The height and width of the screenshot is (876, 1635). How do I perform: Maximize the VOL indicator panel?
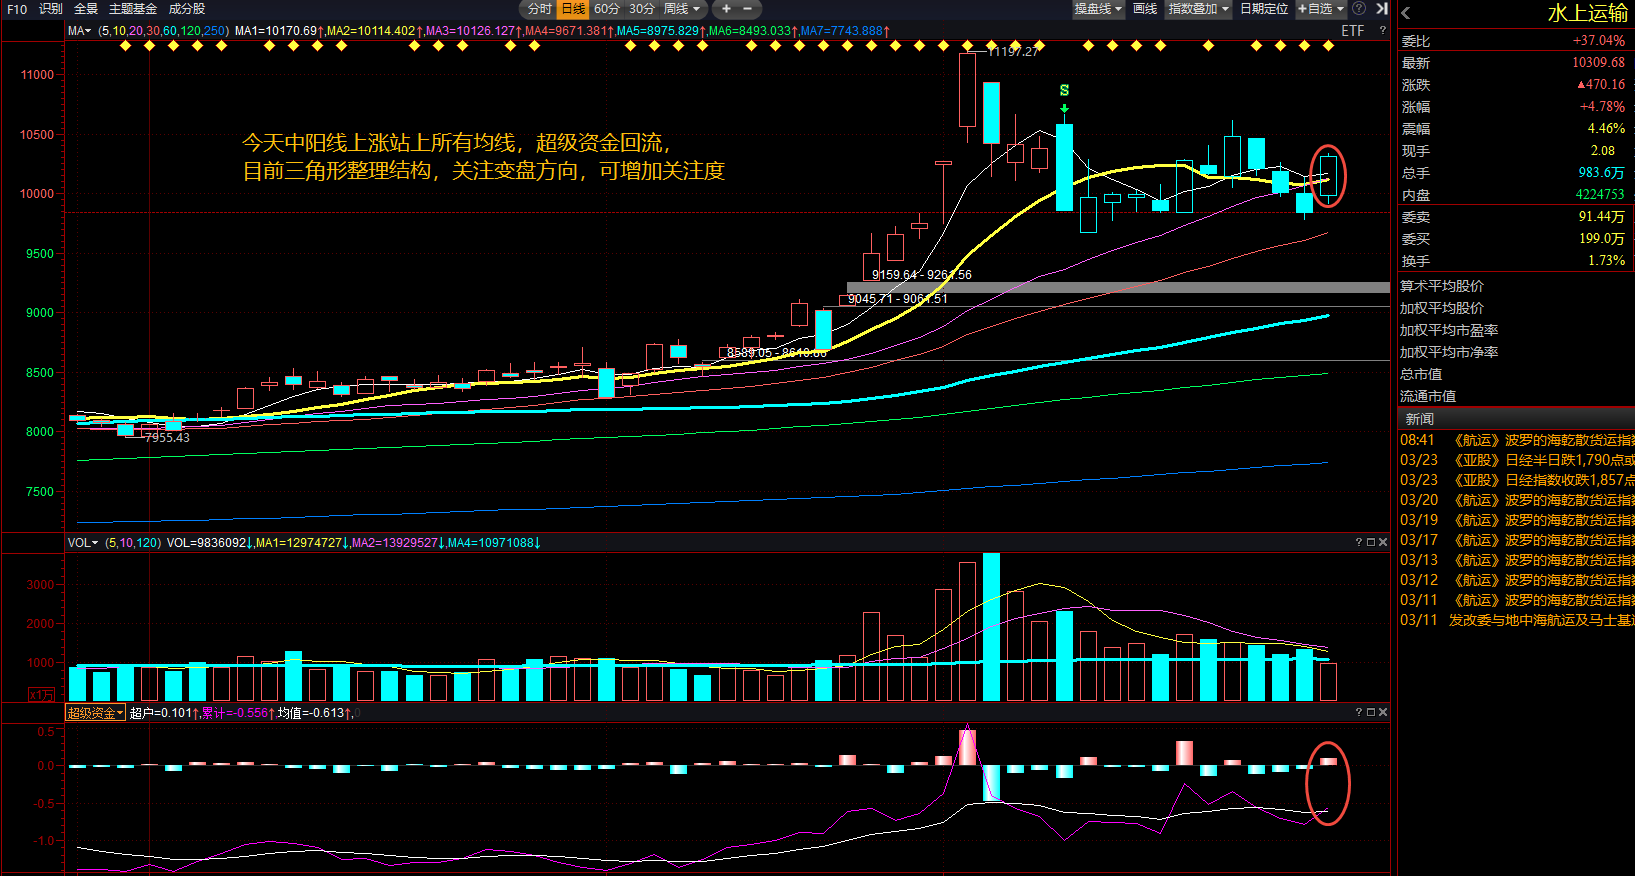[x=1371, y=542]
